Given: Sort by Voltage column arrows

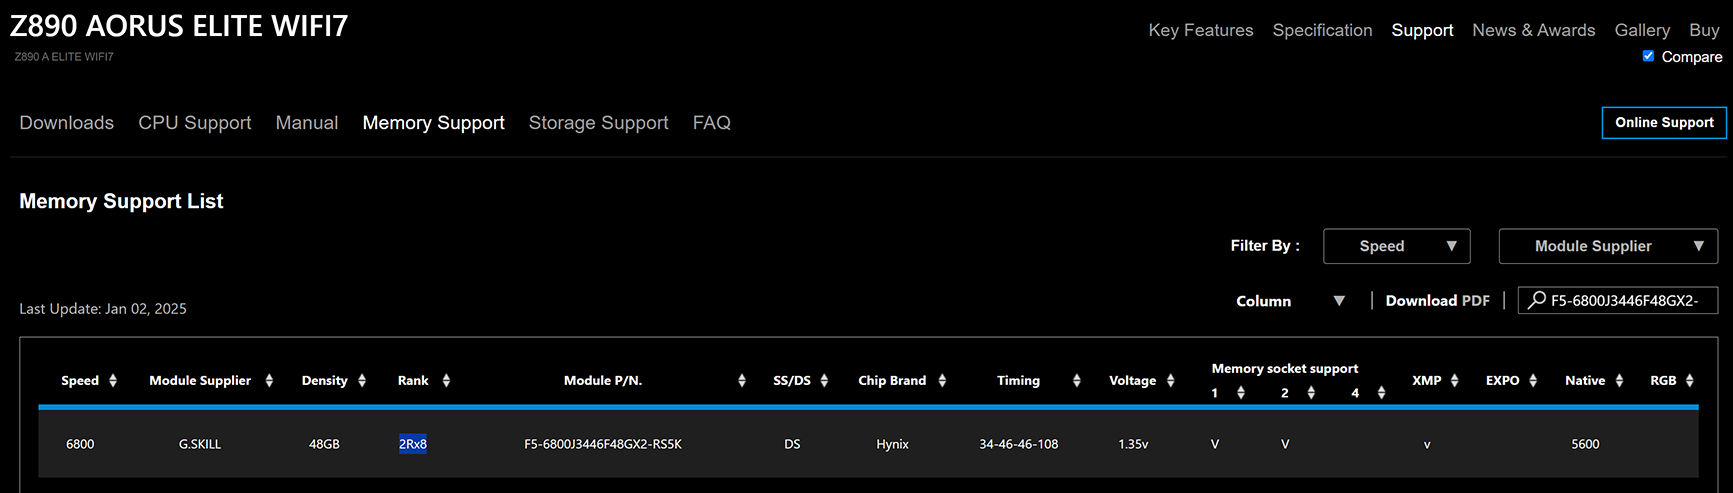Looking at the screenshot, I should tap(1170, 381).
